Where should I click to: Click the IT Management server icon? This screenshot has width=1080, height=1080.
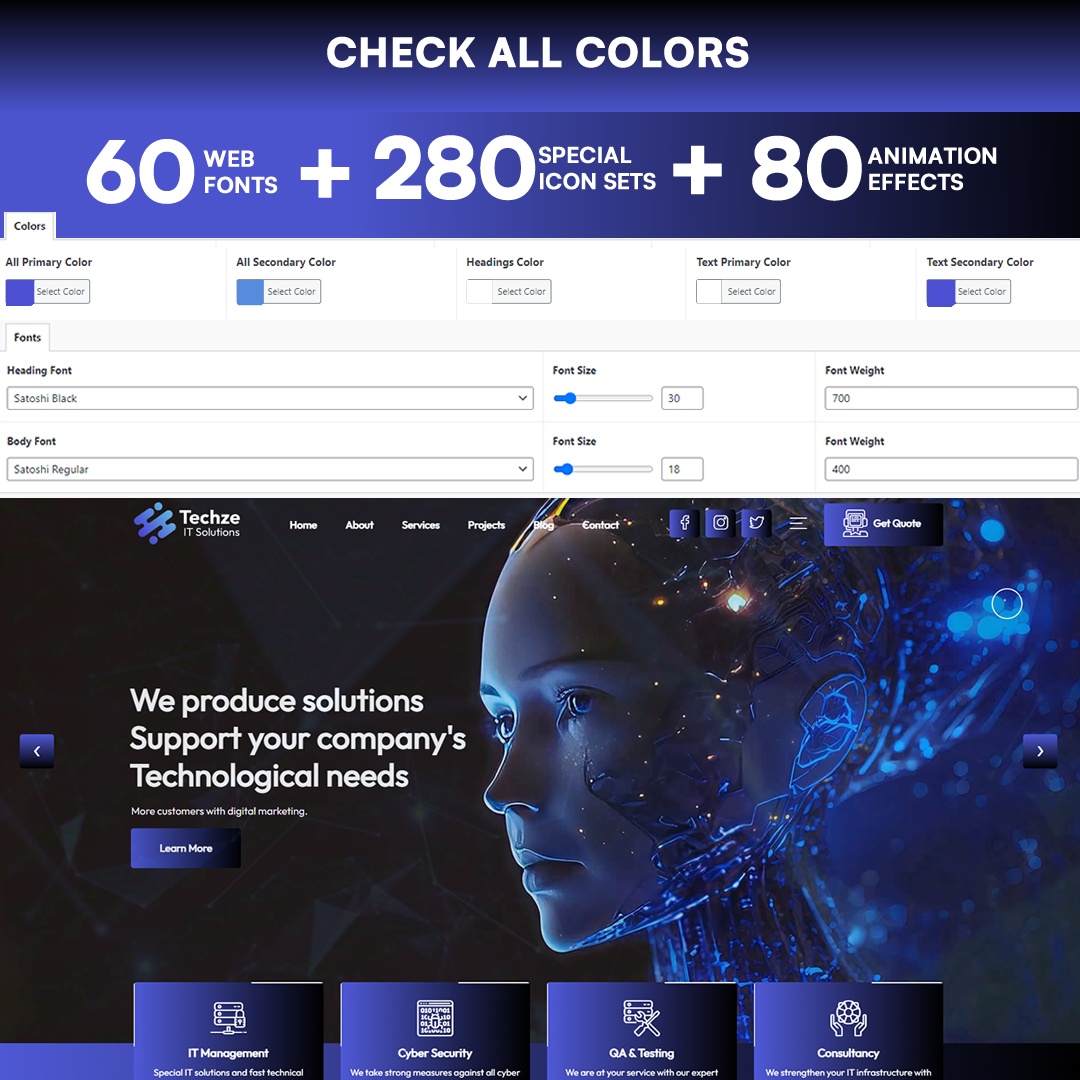[228, 1018]
